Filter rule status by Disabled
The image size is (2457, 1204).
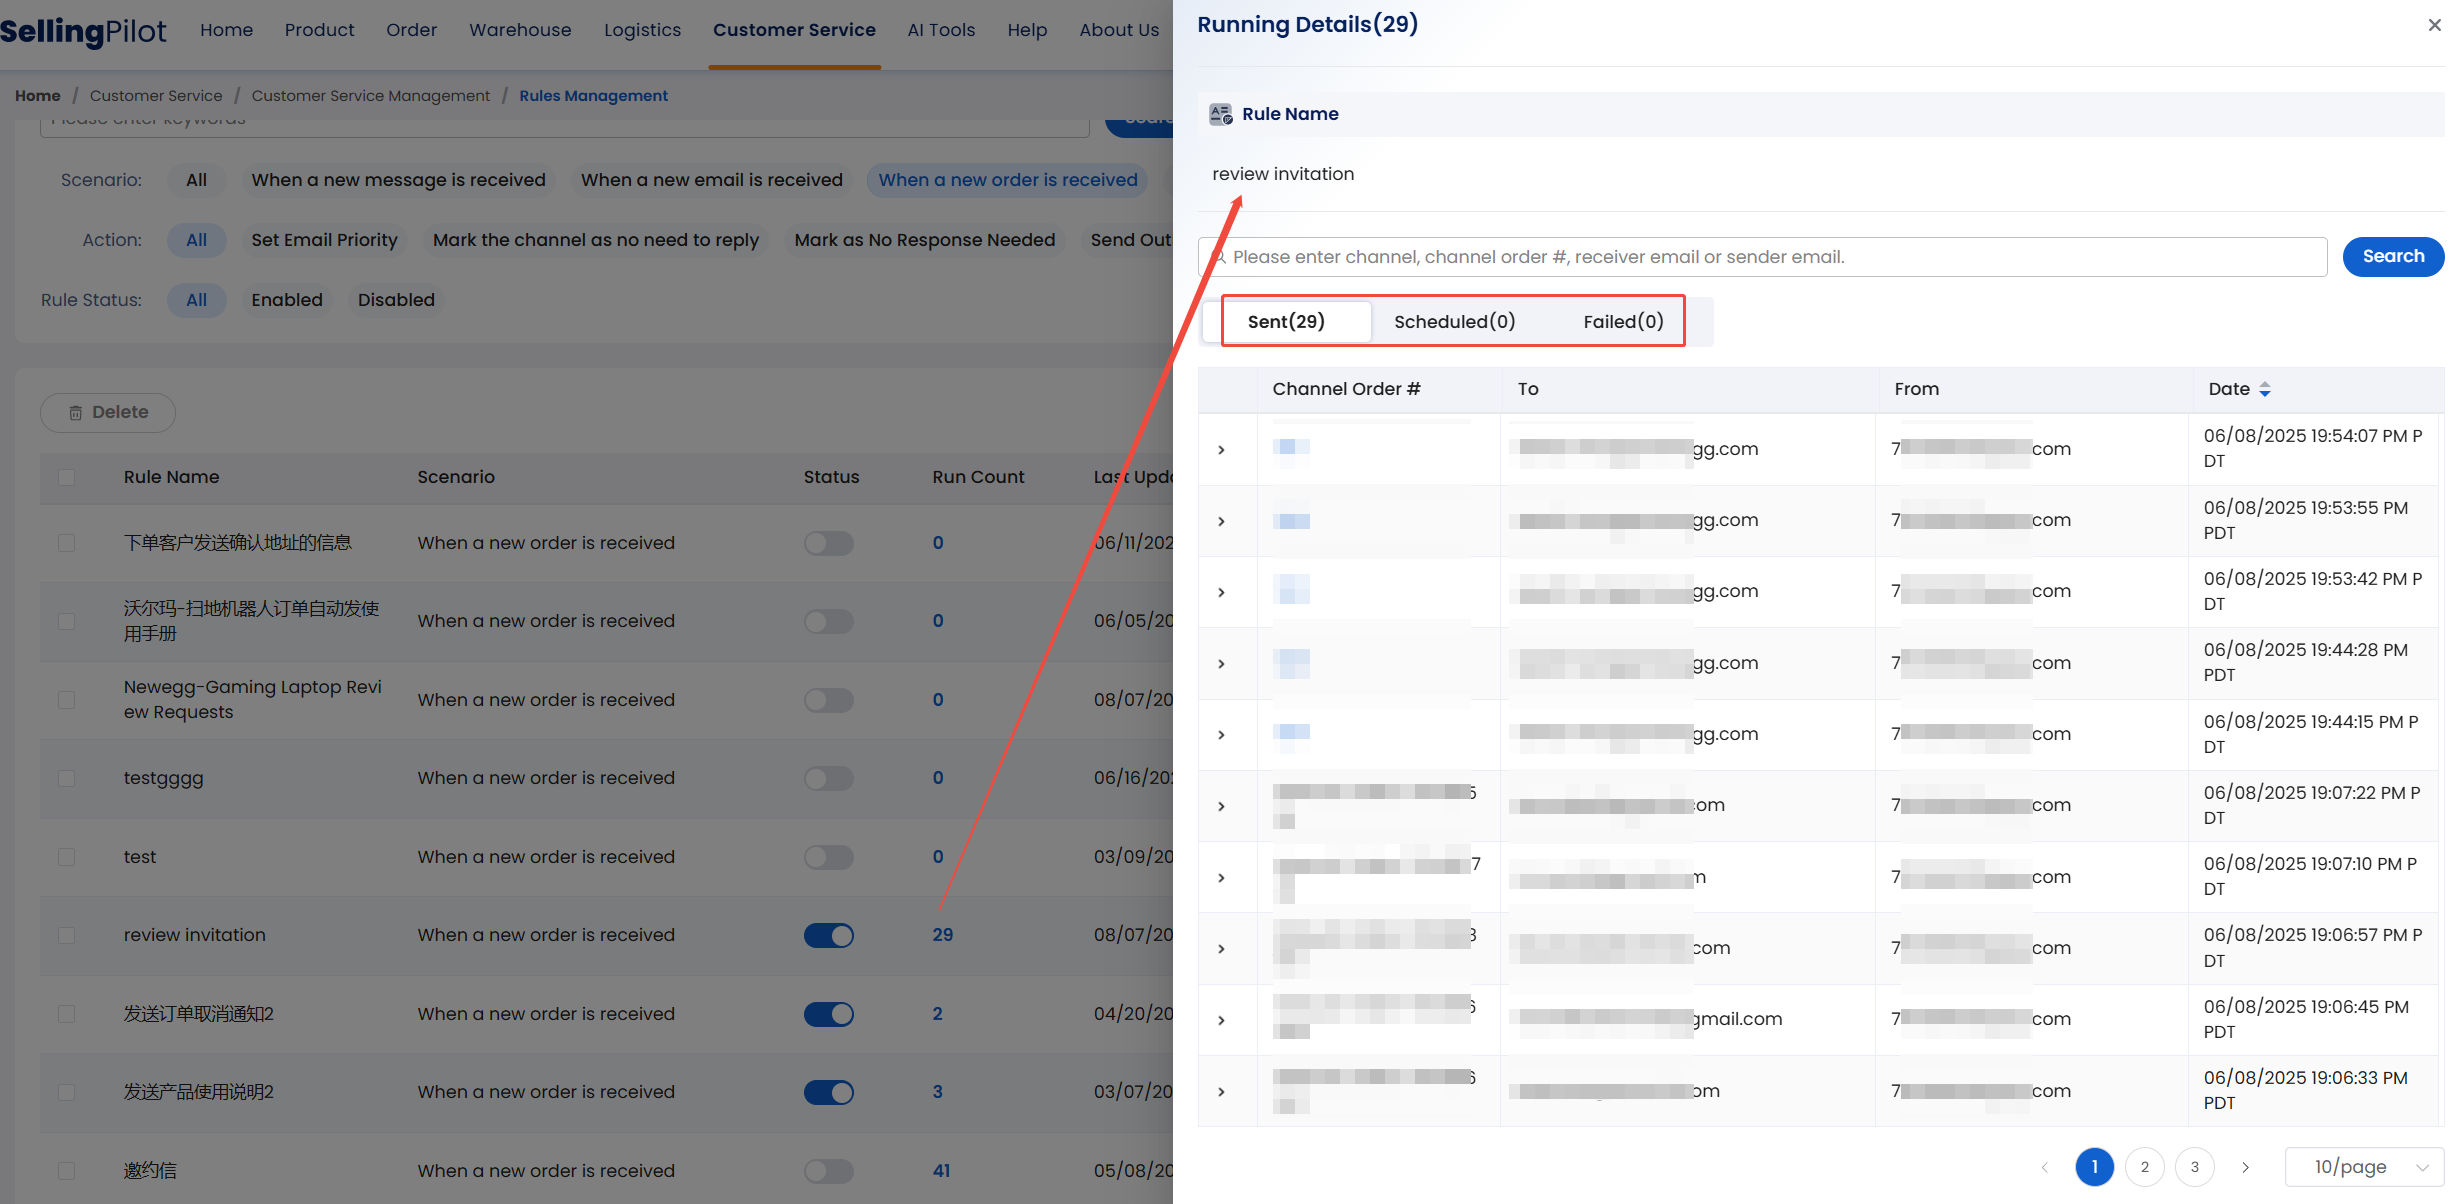pyautogui.click(x=396, y=300)
